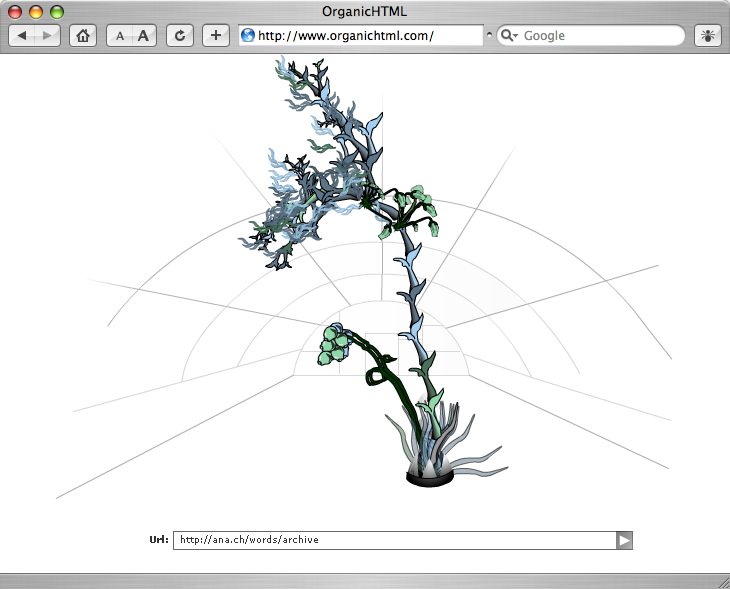Add bookmark using the plus button
Image resolution: width=730 pixels, height=589 pixels.
pos(216,36)
